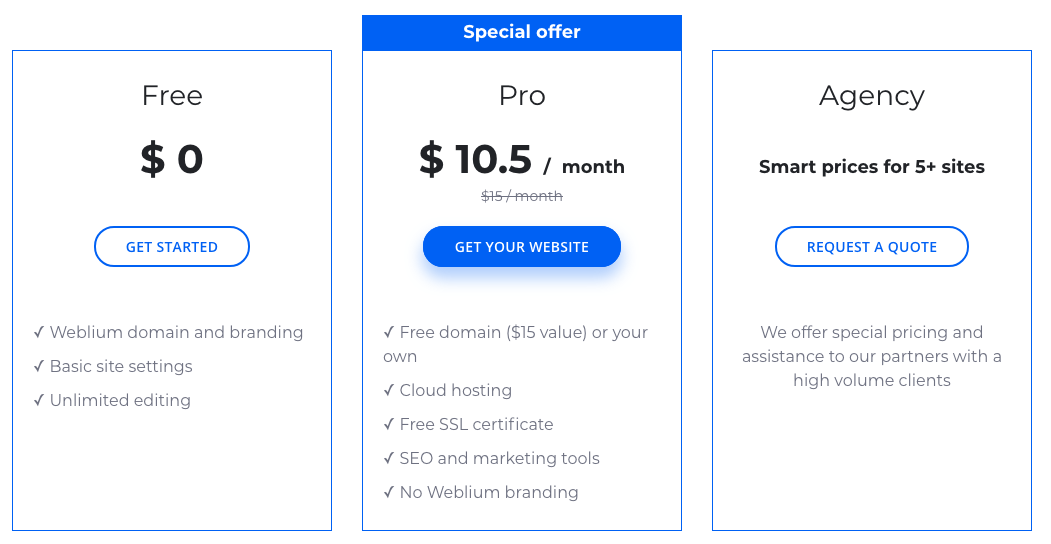Click the Agency plan heading
Screen dimensions: 1051x544
tap(871, 98)
